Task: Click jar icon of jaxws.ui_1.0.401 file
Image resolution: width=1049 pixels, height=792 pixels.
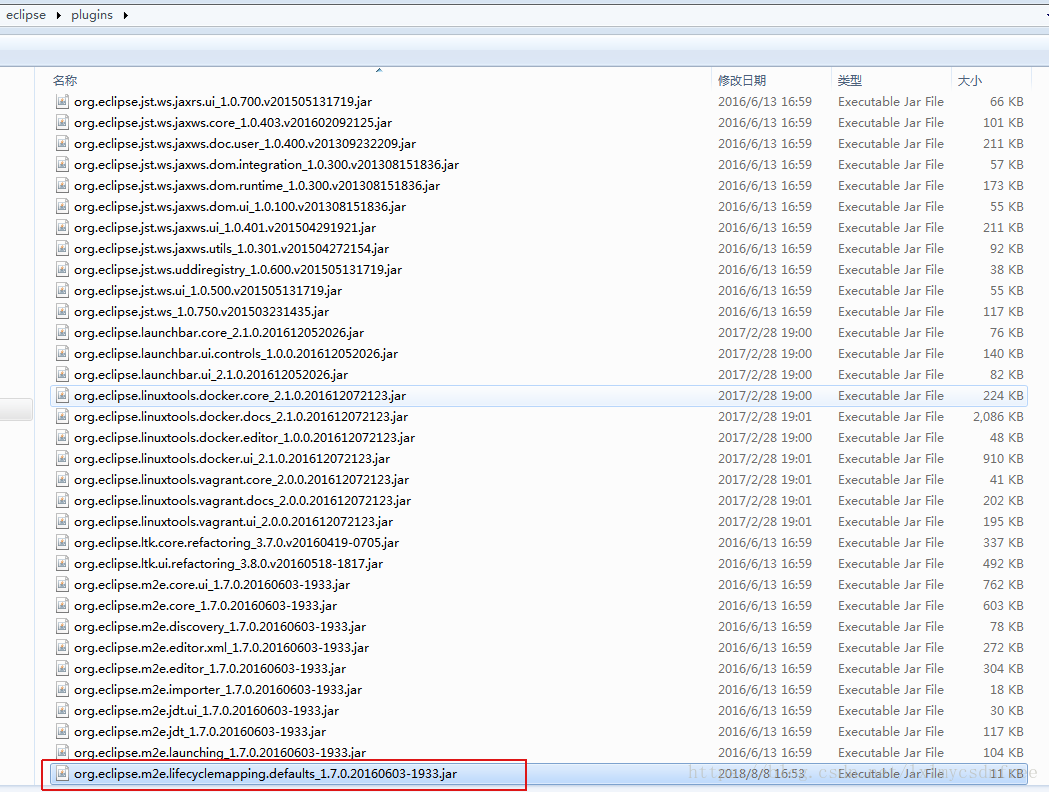Action: (x=62, y=227)
